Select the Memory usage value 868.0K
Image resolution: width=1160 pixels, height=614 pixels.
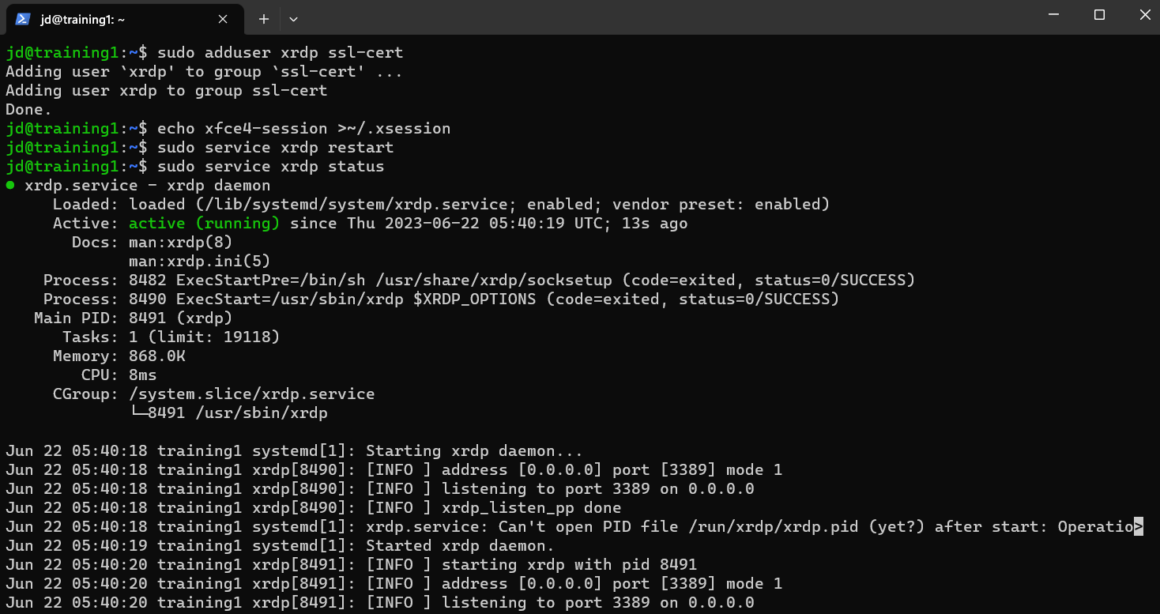coord(156,355)
